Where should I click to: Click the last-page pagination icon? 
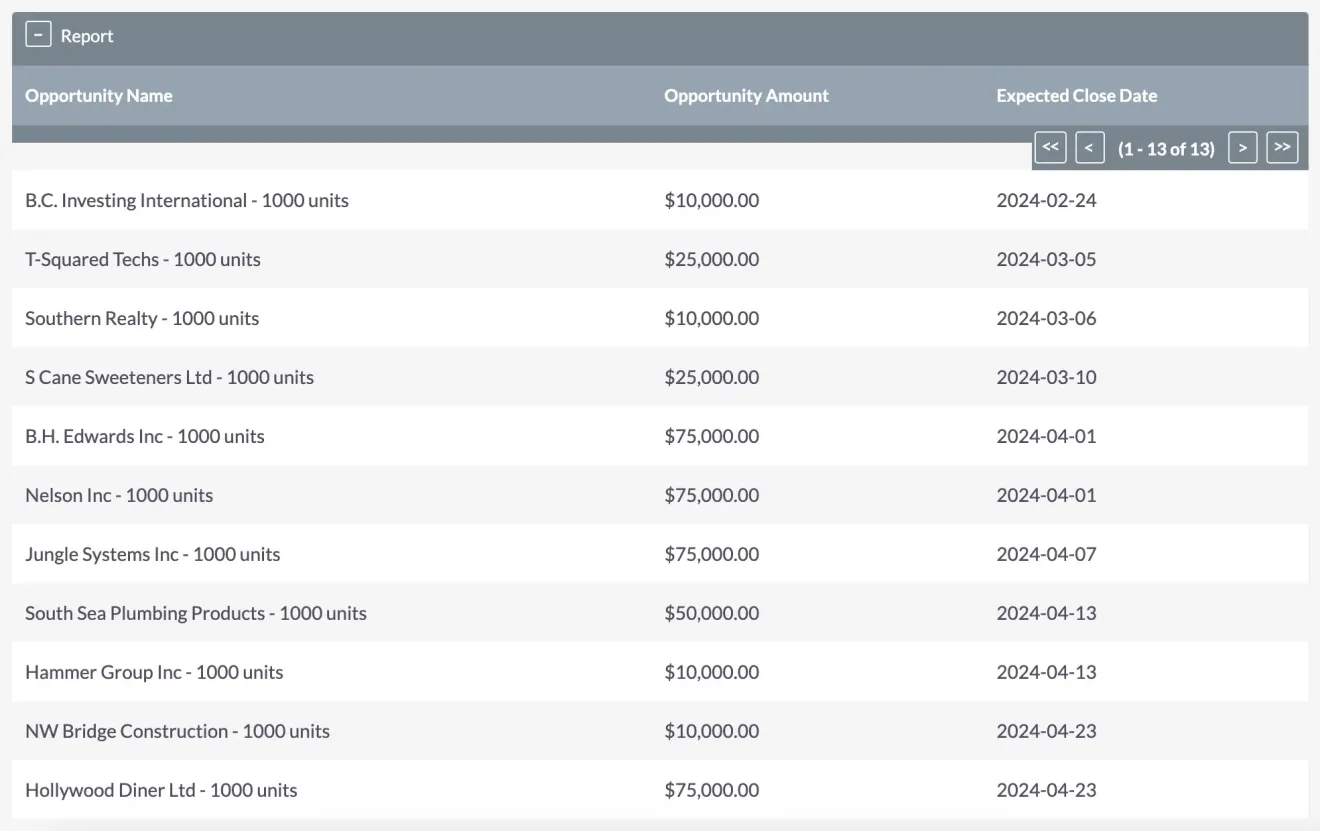click(1282, 147)
